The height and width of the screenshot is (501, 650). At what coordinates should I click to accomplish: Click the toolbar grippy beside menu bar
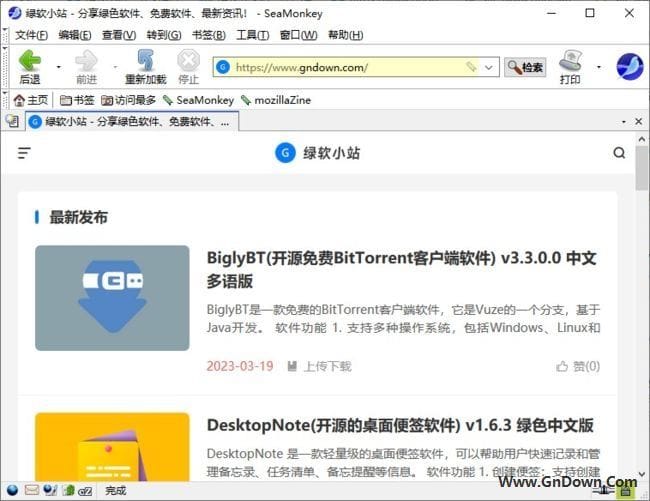pos(5,35)
